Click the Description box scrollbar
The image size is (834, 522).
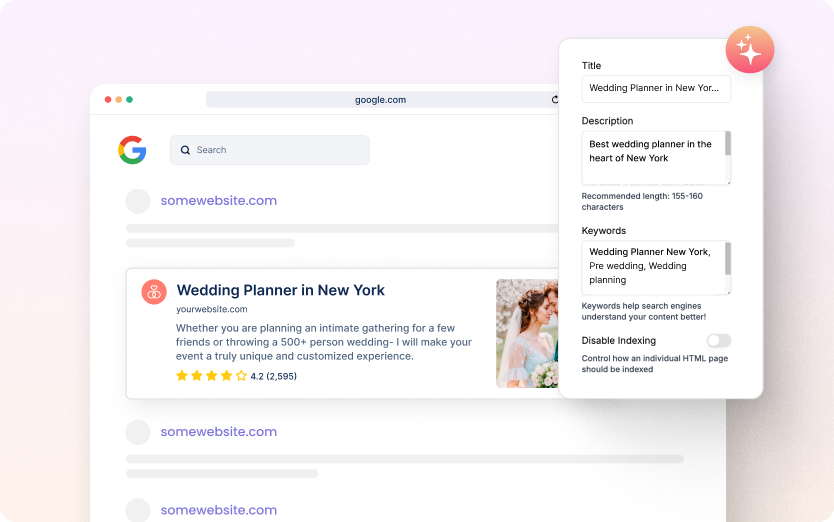727,146
